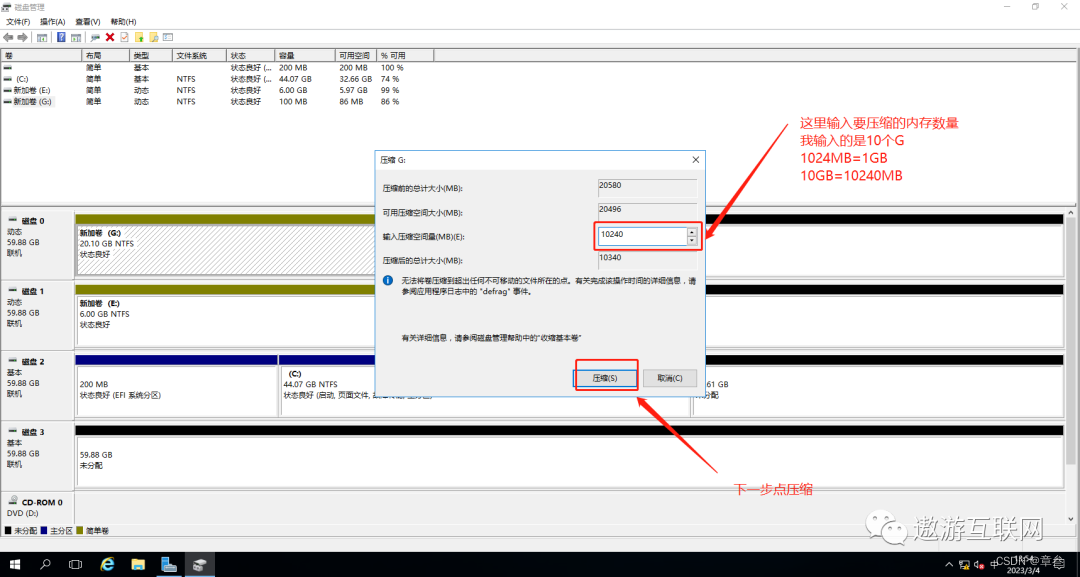The height and width of the screenshot is (577, 1080).
Task: Click the connect/refresh disk toolbar icon
Action: (95, 37)
